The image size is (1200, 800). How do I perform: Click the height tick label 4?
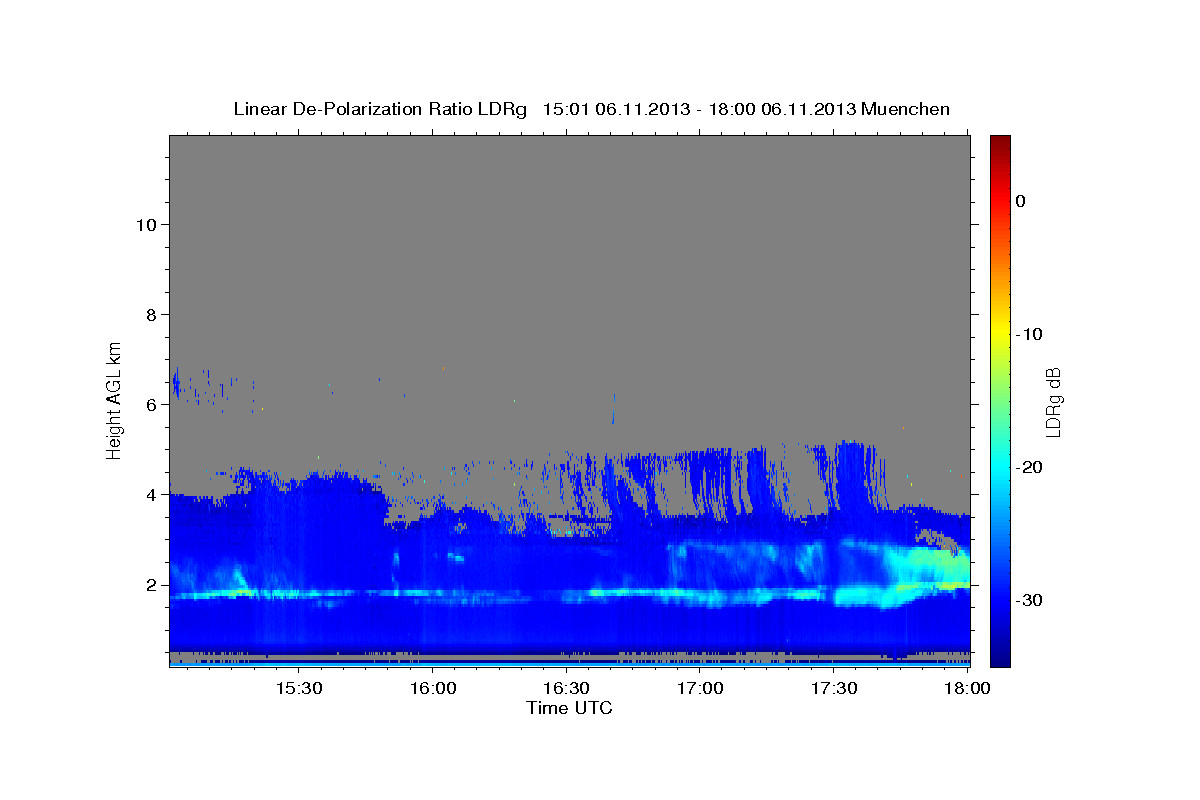(150, 494)
